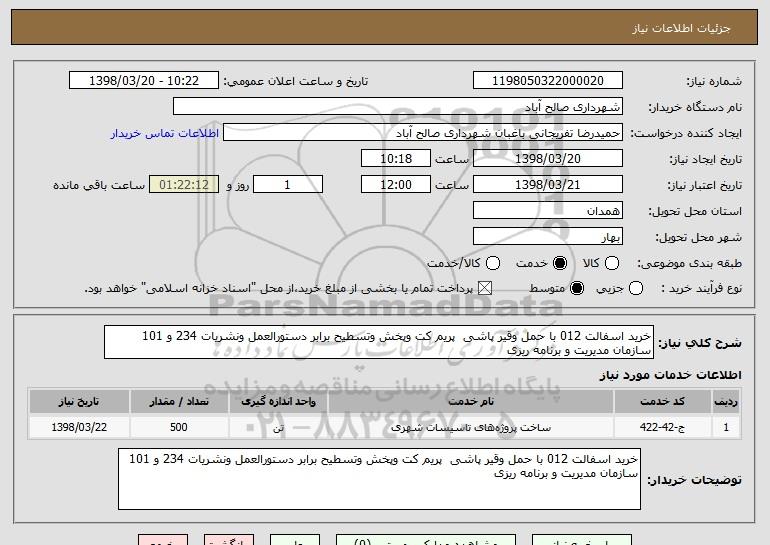Select the خدمت radio button
Image resolution: width=770 pixels, height=545 pixels.
[x=560, y=263]
